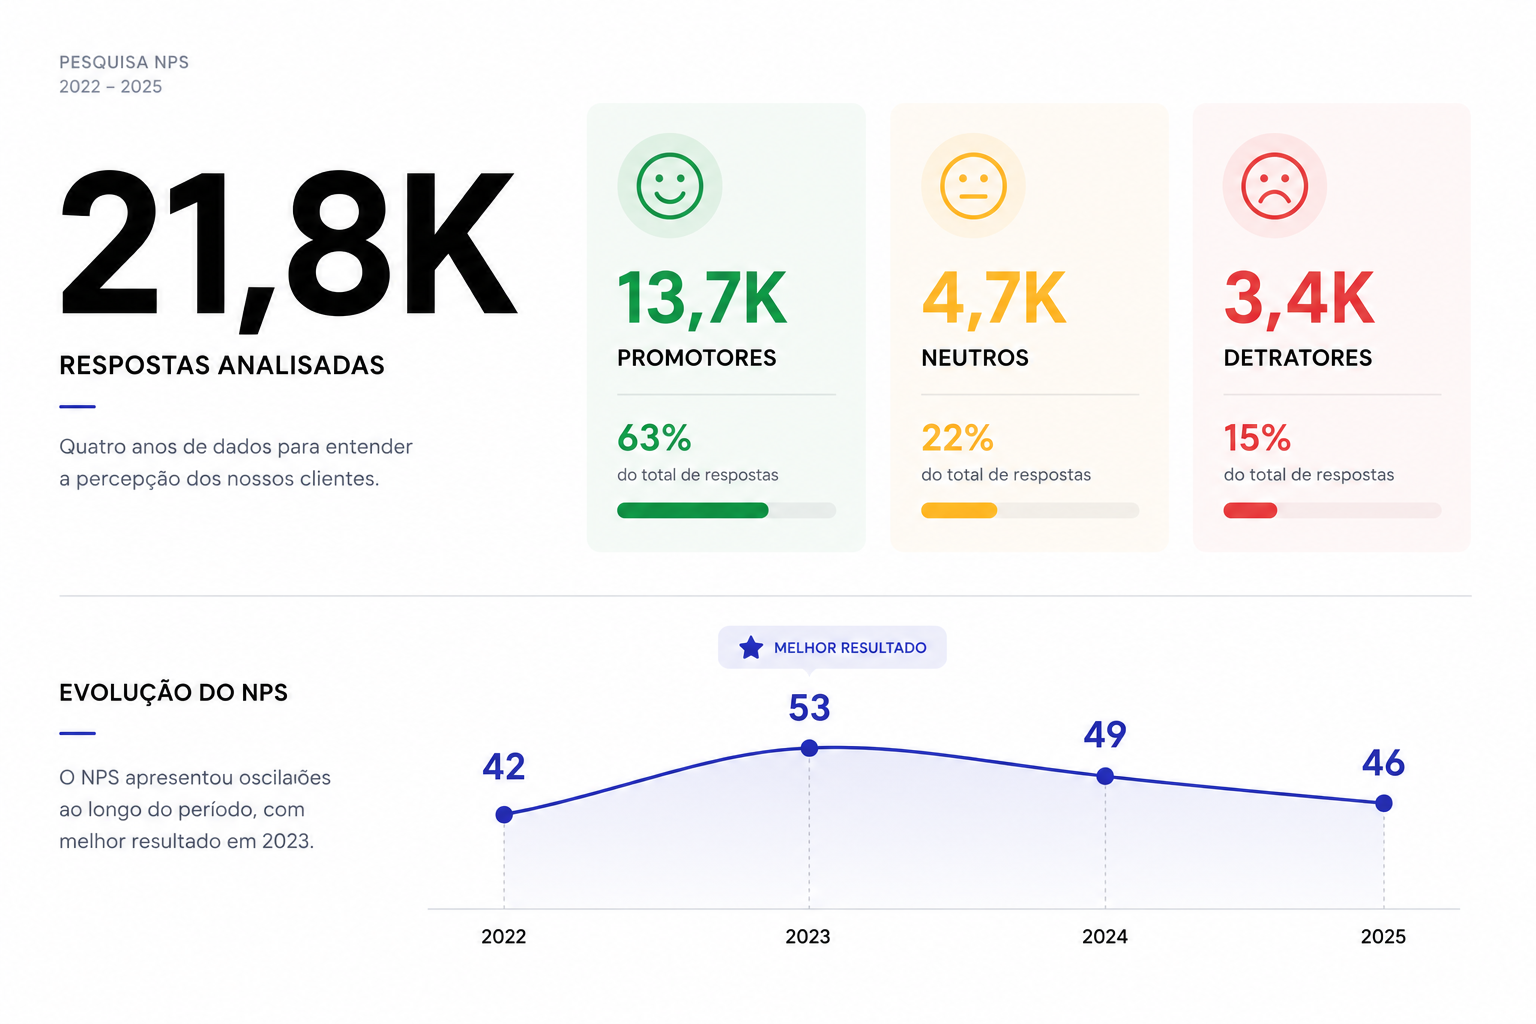Click the NEUTROS label
1536x1024 pixels.
coord(975,358)
